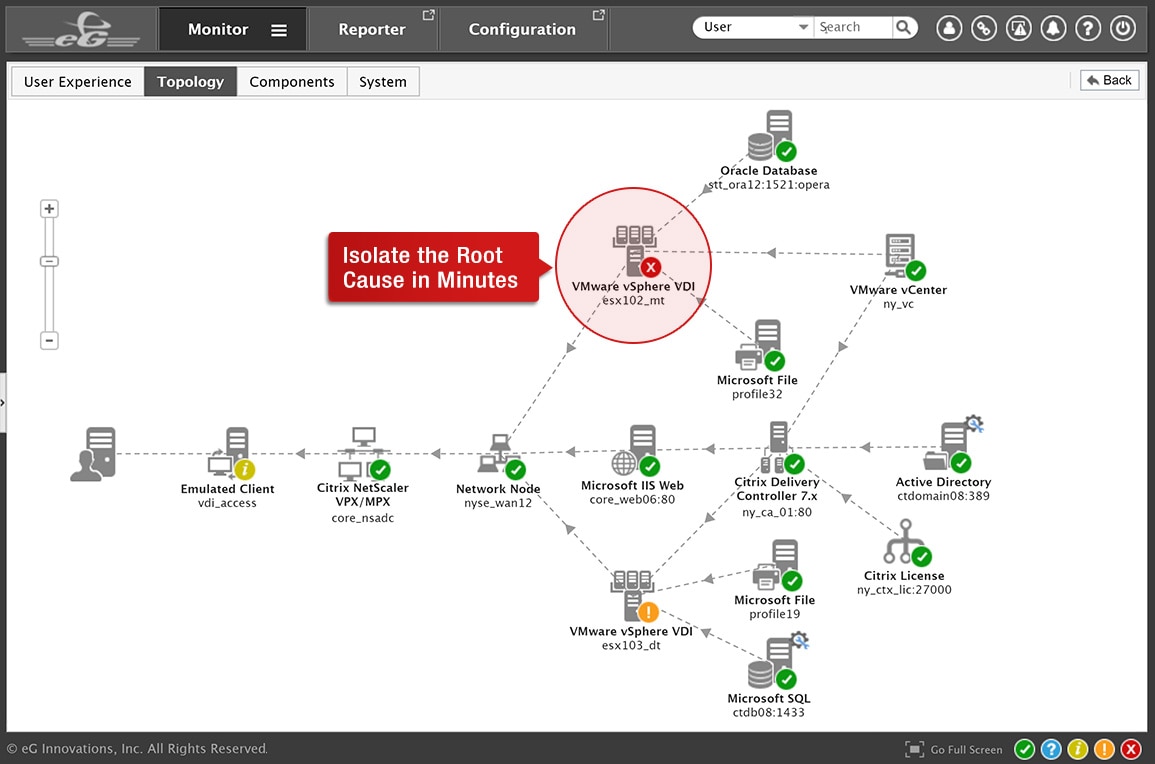Switch to the User Experience tab
The width and height of the screenshot is (1155, 764).
(x=78, y=82)
